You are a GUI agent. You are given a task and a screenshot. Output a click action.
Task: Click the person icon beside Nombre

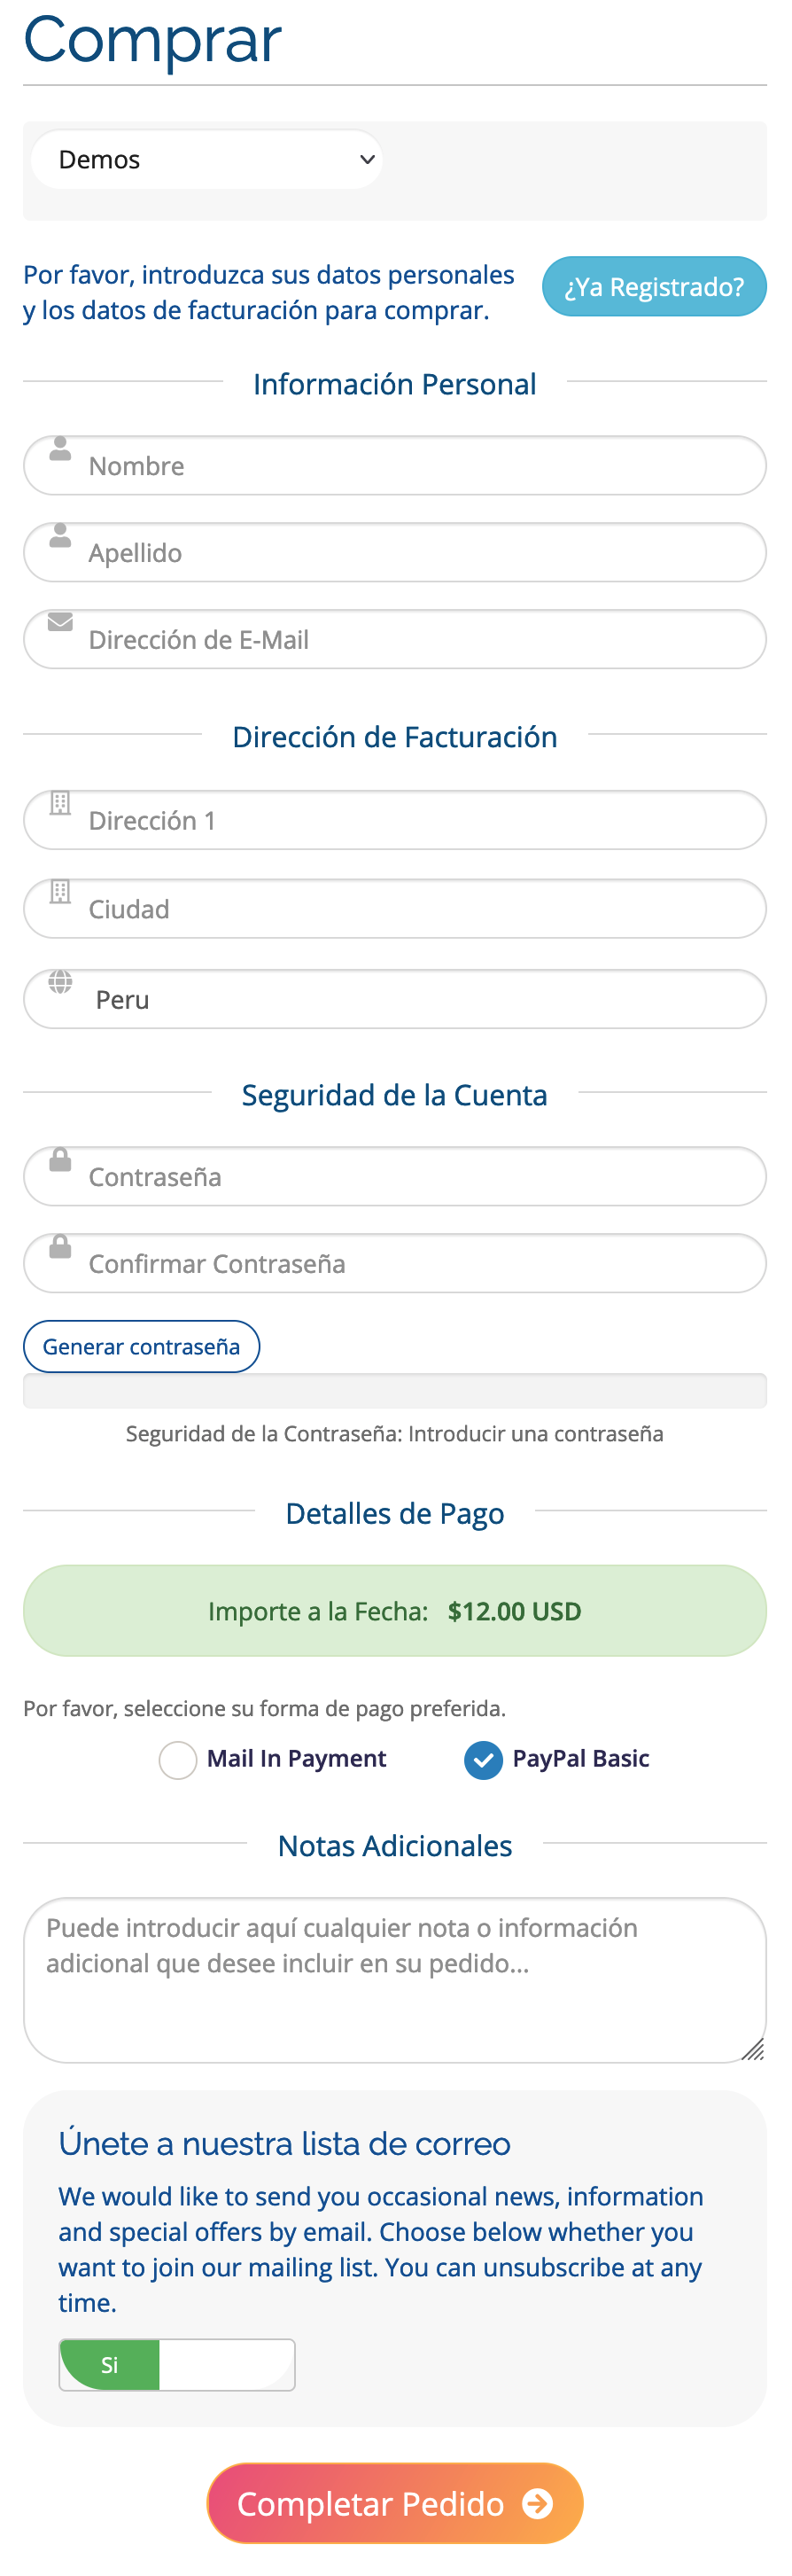(60, 448)
